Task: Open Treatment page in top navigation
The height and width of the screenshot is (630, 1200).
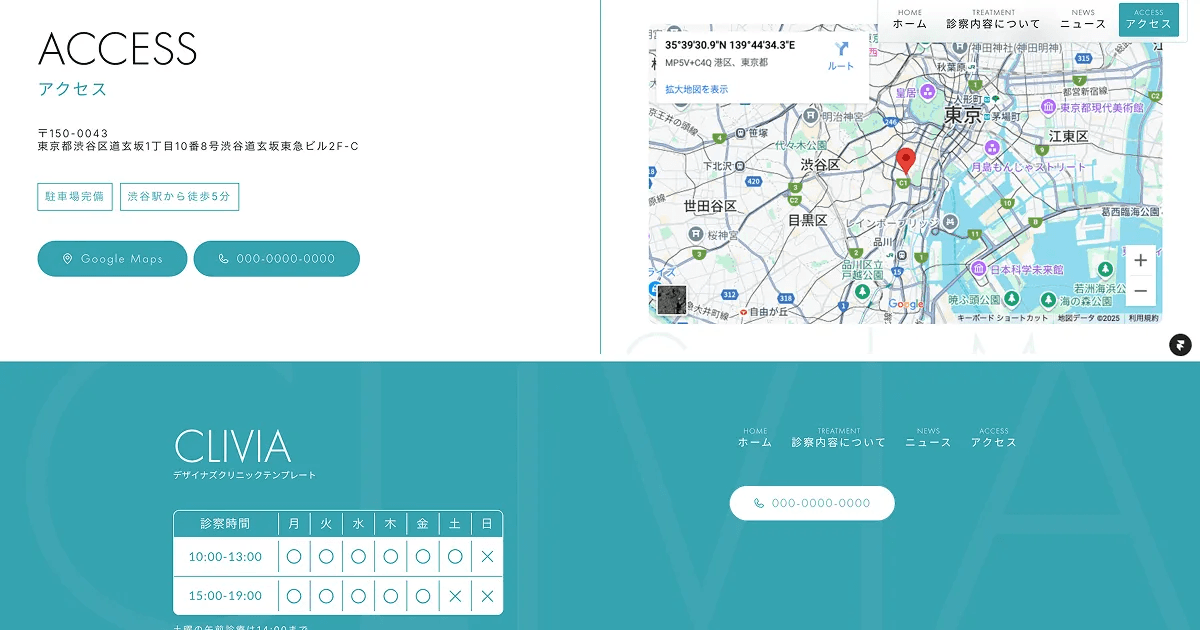Action: (993, 19)
